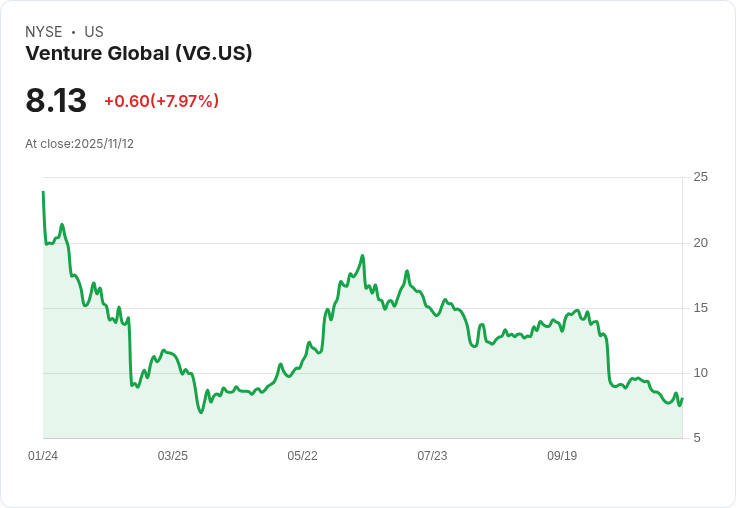736x508 pixels.
Task: Click the 5 value on the price axis
Action: 697,438
